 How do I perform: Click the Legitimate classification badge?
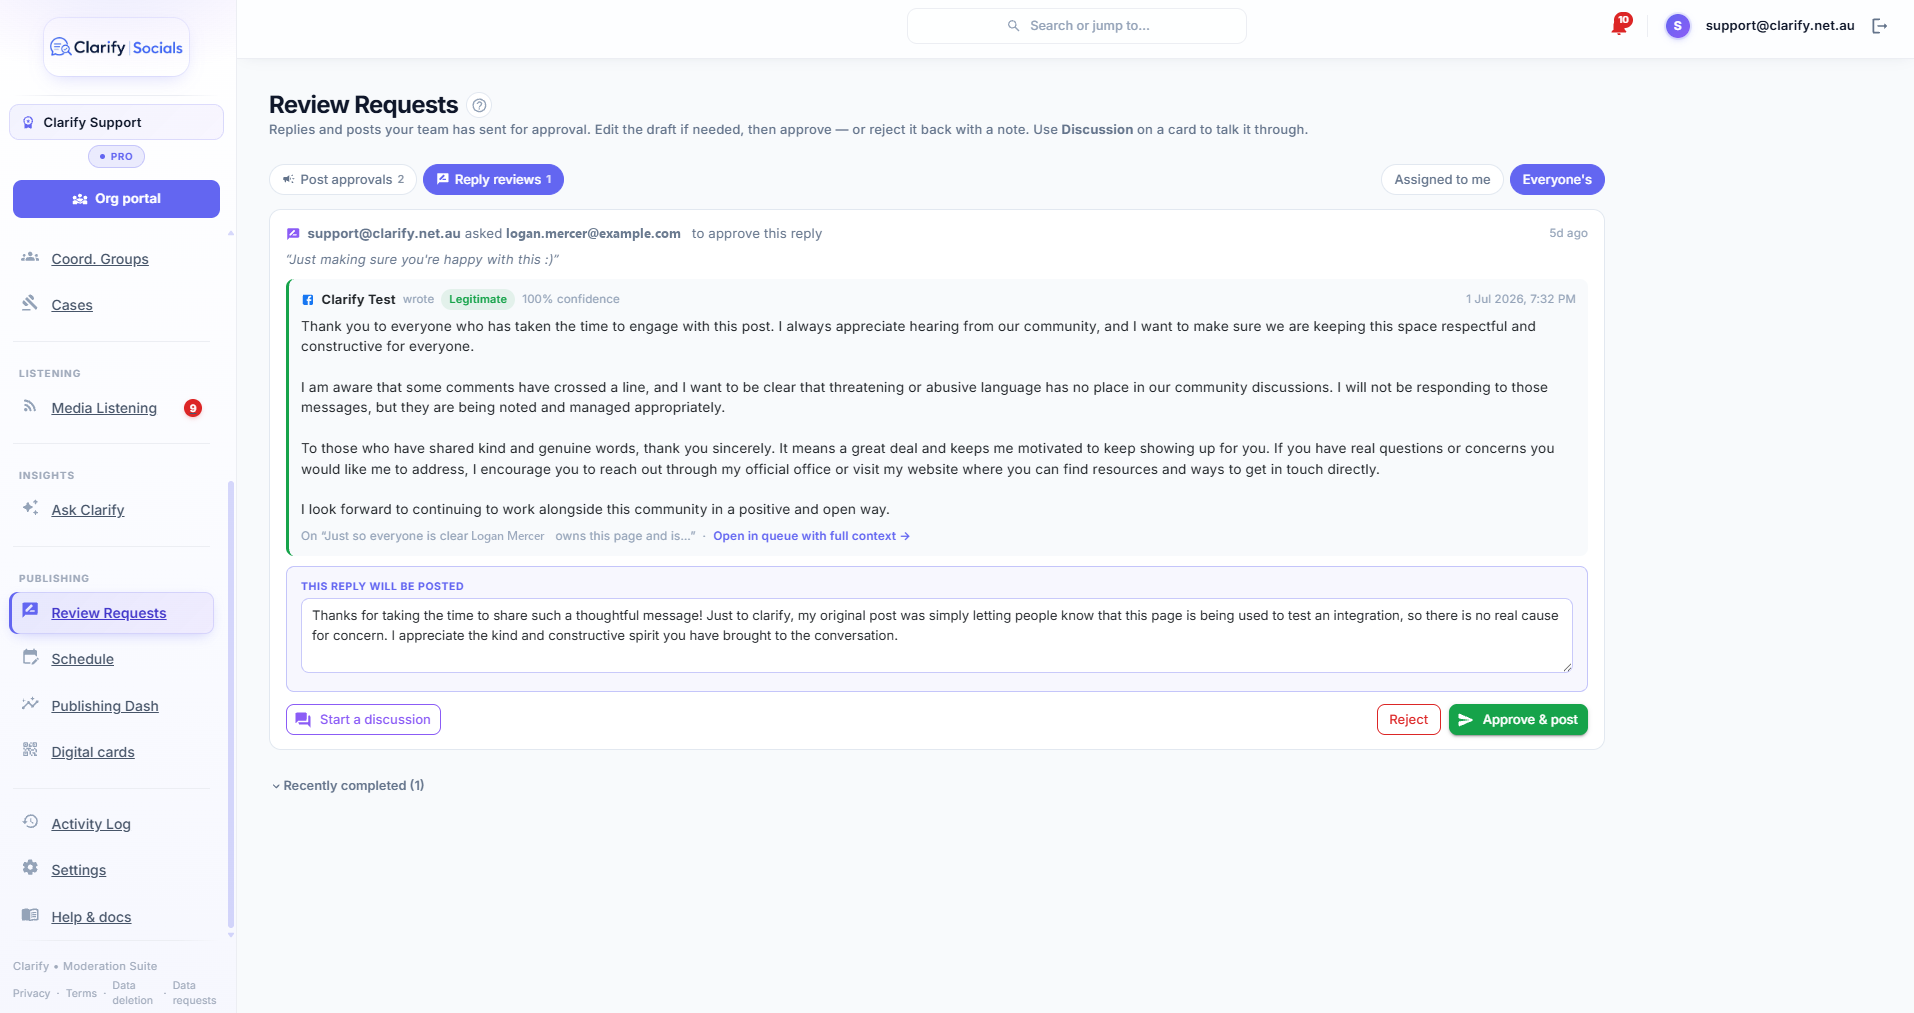click(477, 299)
